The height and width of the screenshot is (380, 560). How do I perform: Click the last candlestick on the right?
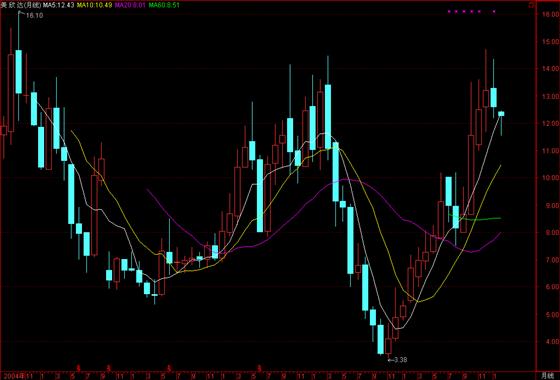click(501, 114)
